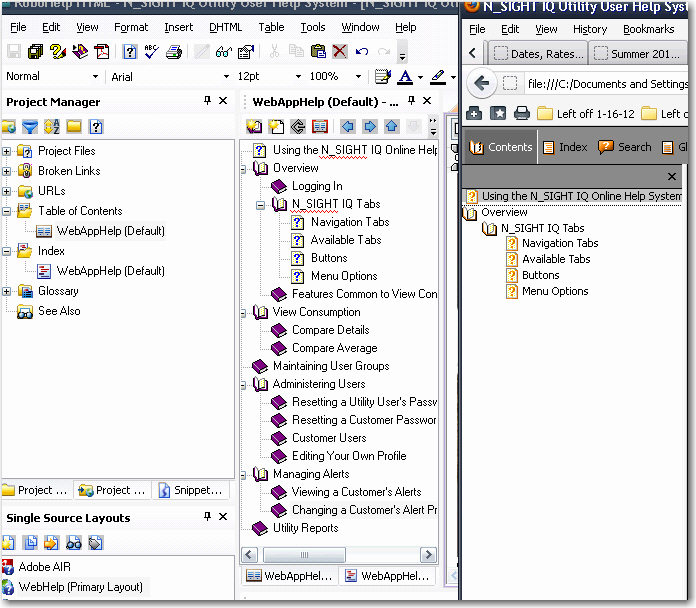Open Available Tabs topic in browser help

coord(556,259)
